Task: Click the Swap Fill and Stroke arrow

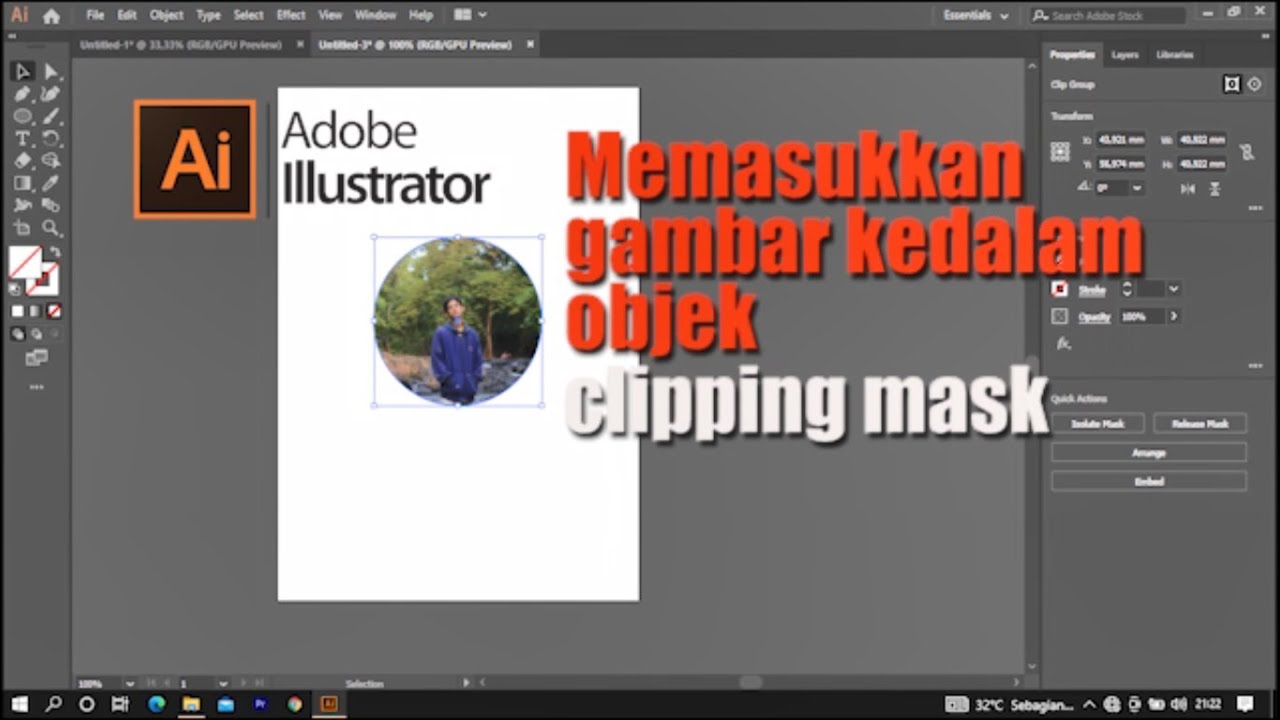Action: pos(55,252)
